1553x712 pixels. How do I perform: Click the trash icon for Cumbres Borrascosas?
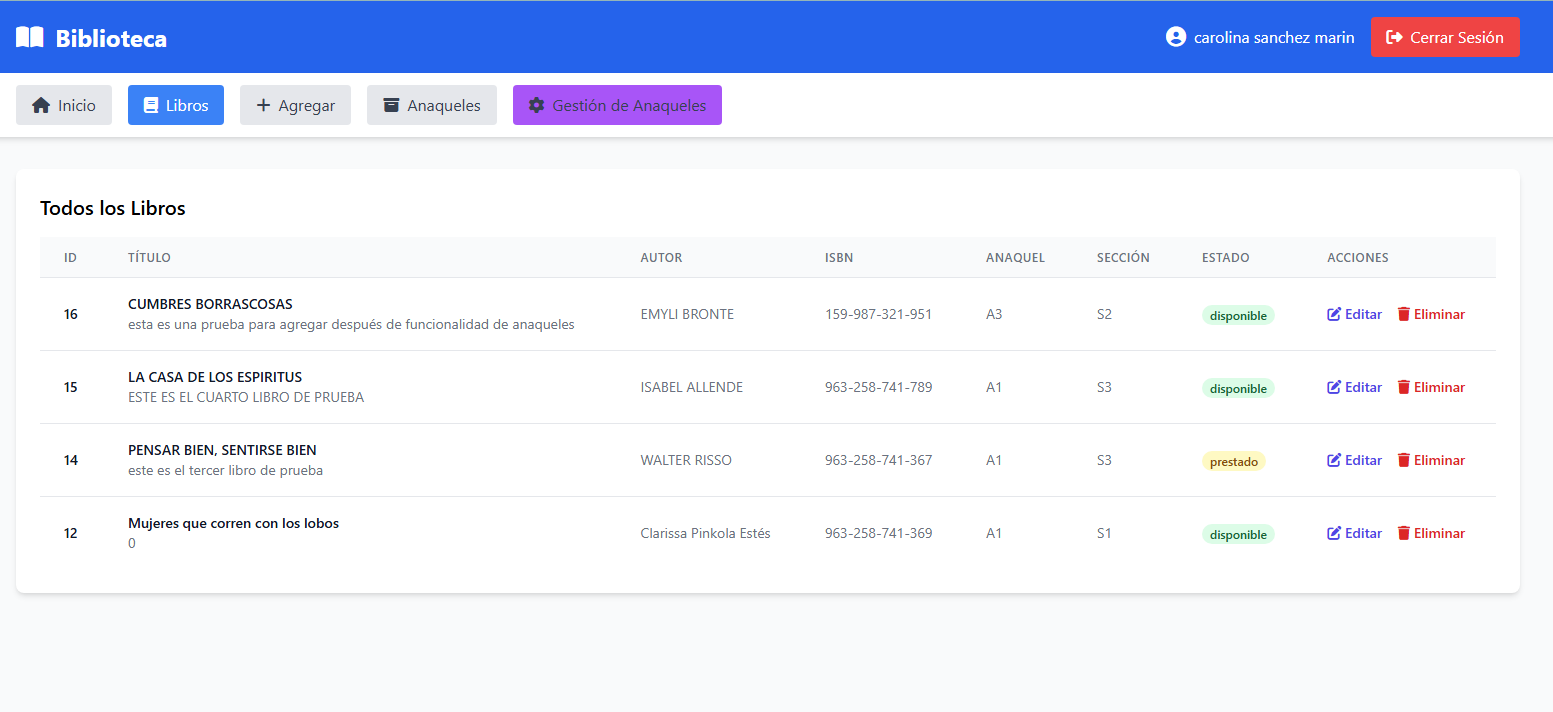point(1404,314)
